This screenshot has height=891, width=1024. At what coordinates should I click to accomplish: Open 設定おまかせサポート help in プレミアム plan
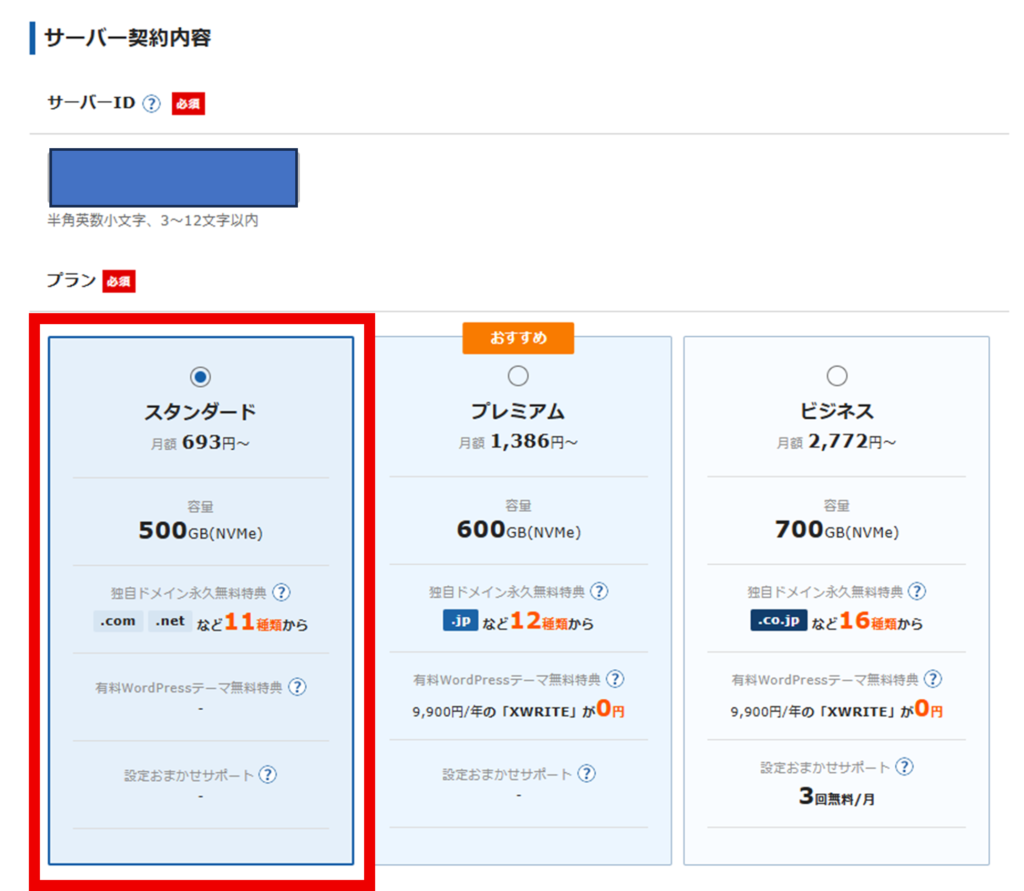click(x=586, y=773)
